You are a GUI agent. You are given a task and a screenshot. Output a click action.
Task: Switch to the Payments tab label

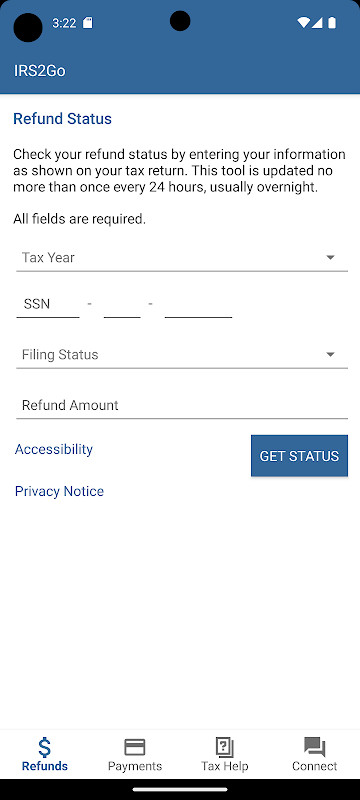point(135,766)
